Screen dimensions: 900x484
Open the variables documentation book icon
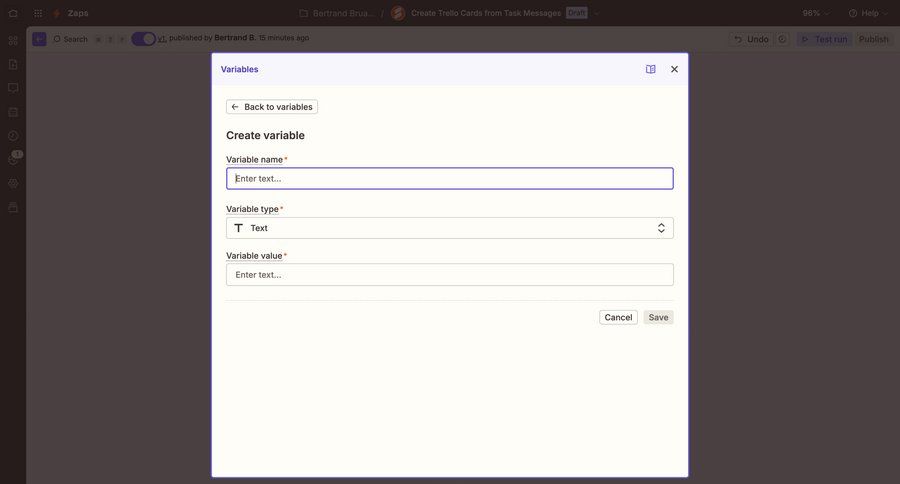[x=650, y=69]
